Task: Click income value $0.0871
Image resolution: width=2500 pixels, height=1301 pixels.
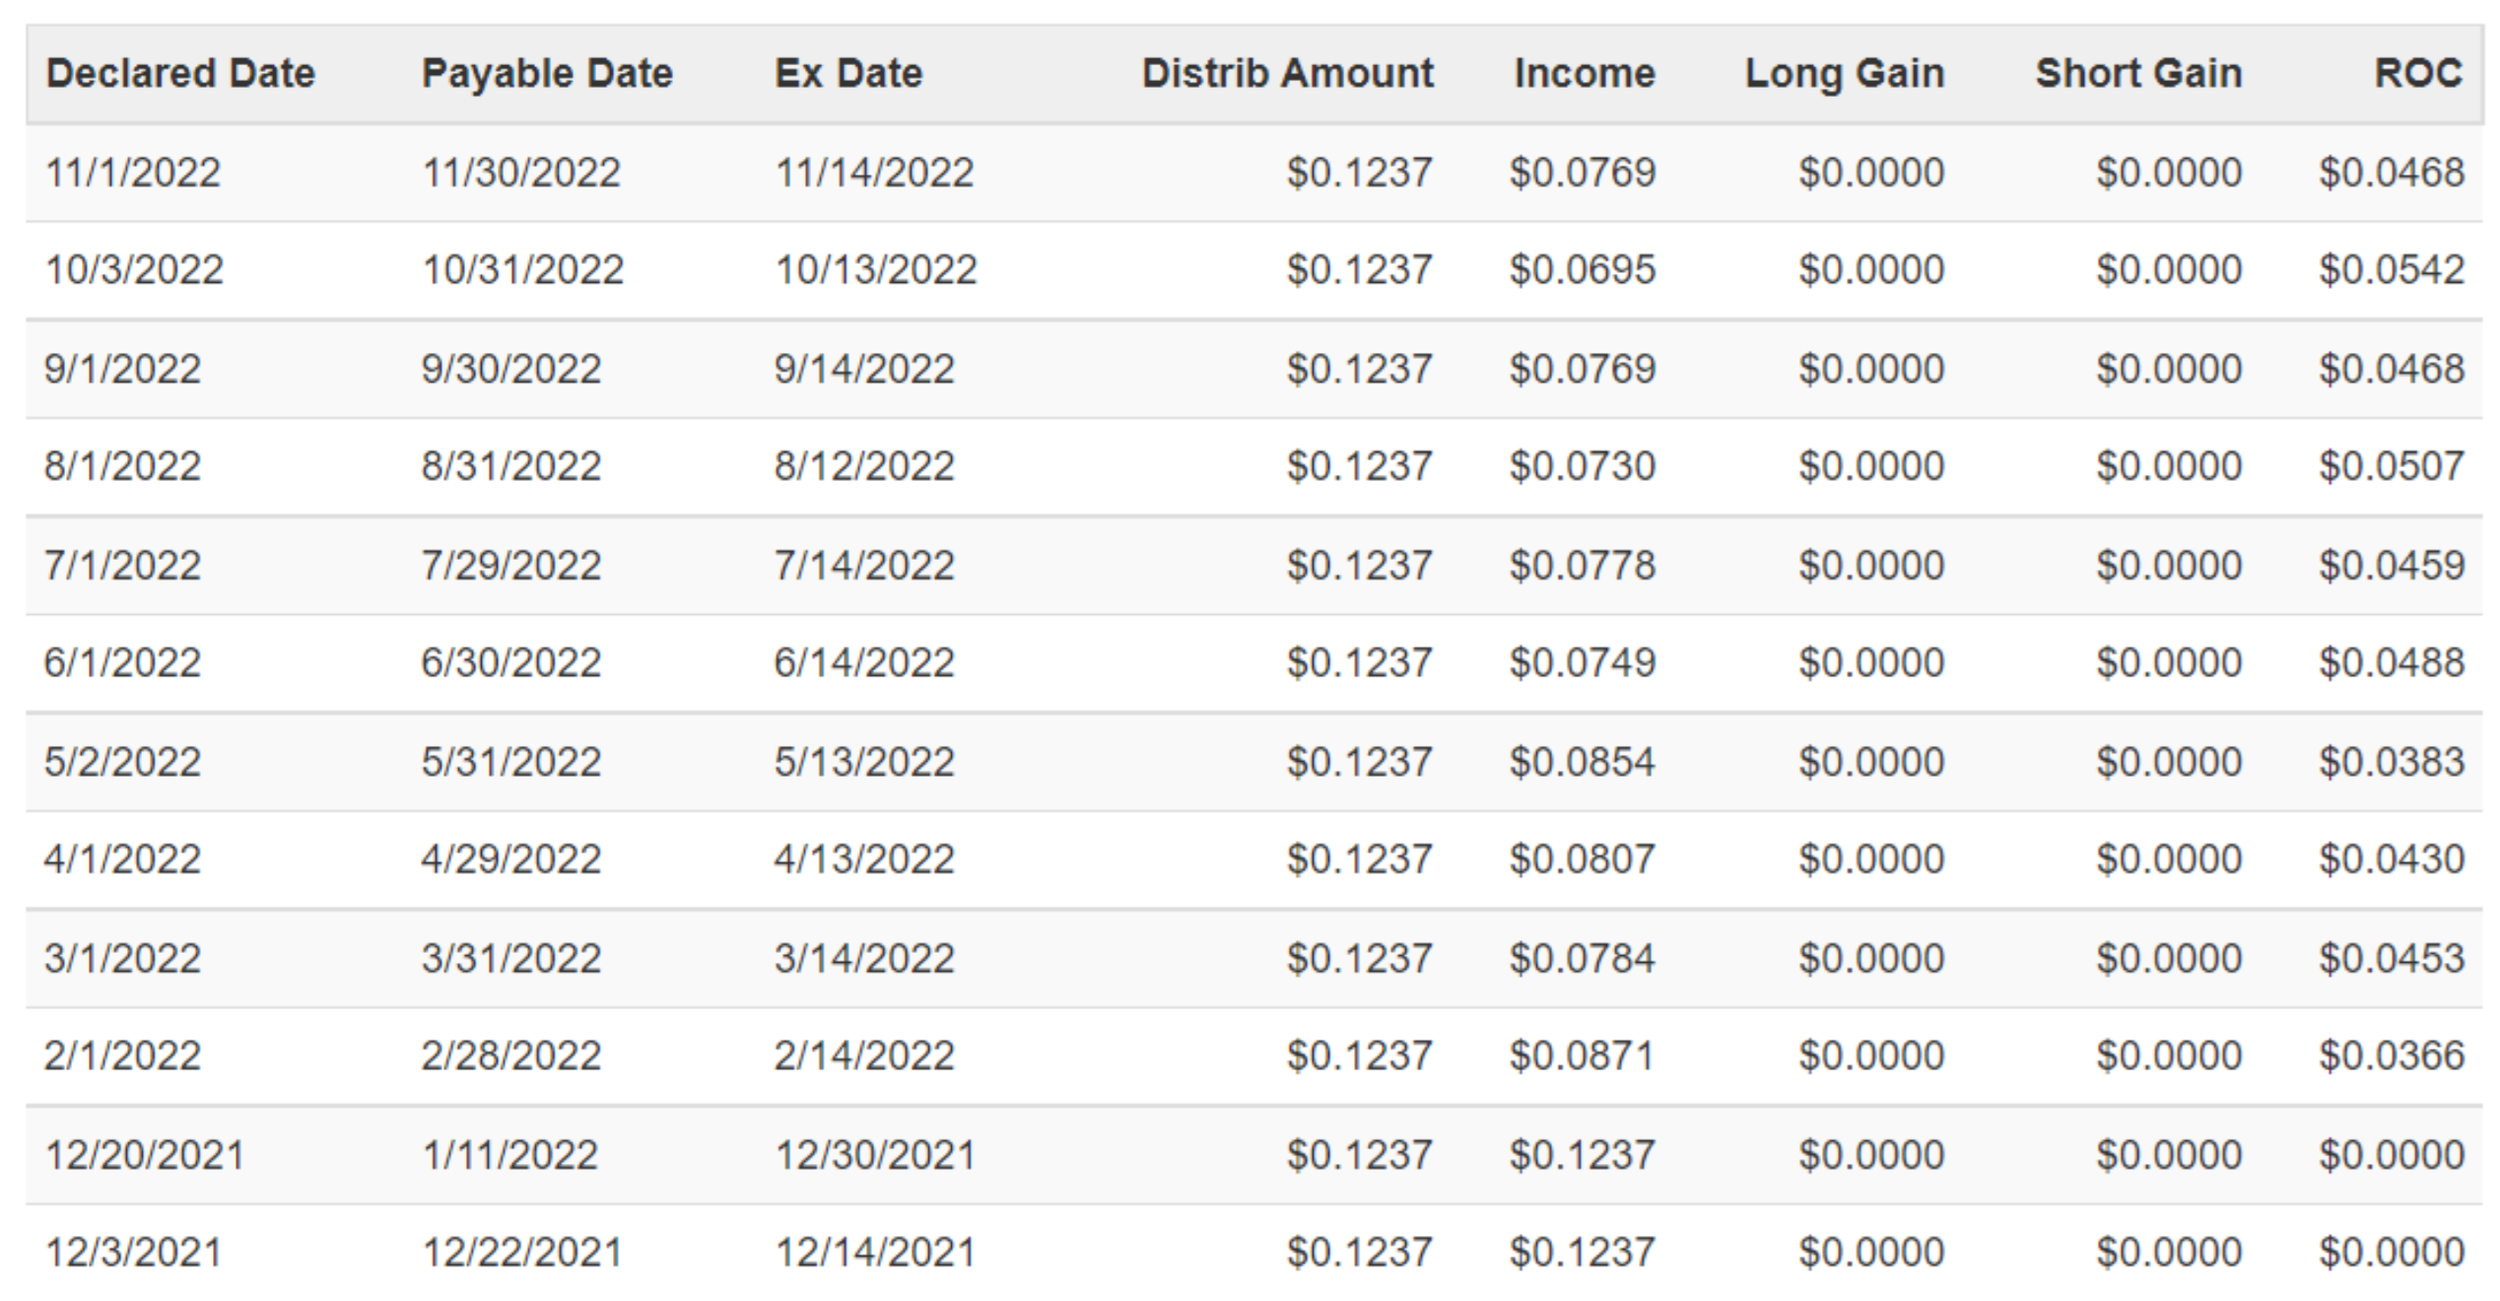Action: coord(1582,1056)
